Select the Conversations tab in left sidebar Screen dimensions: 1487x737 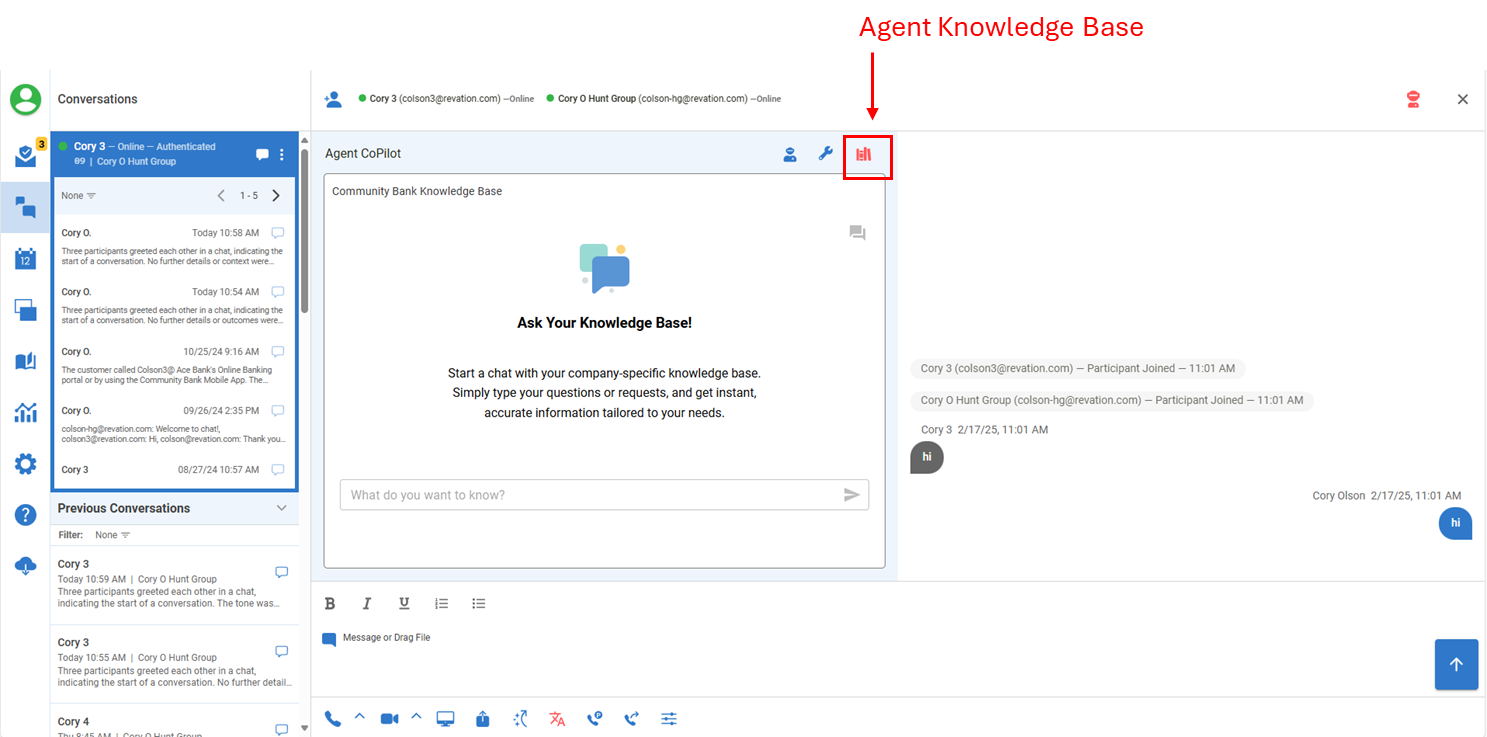tap(25, 207)
